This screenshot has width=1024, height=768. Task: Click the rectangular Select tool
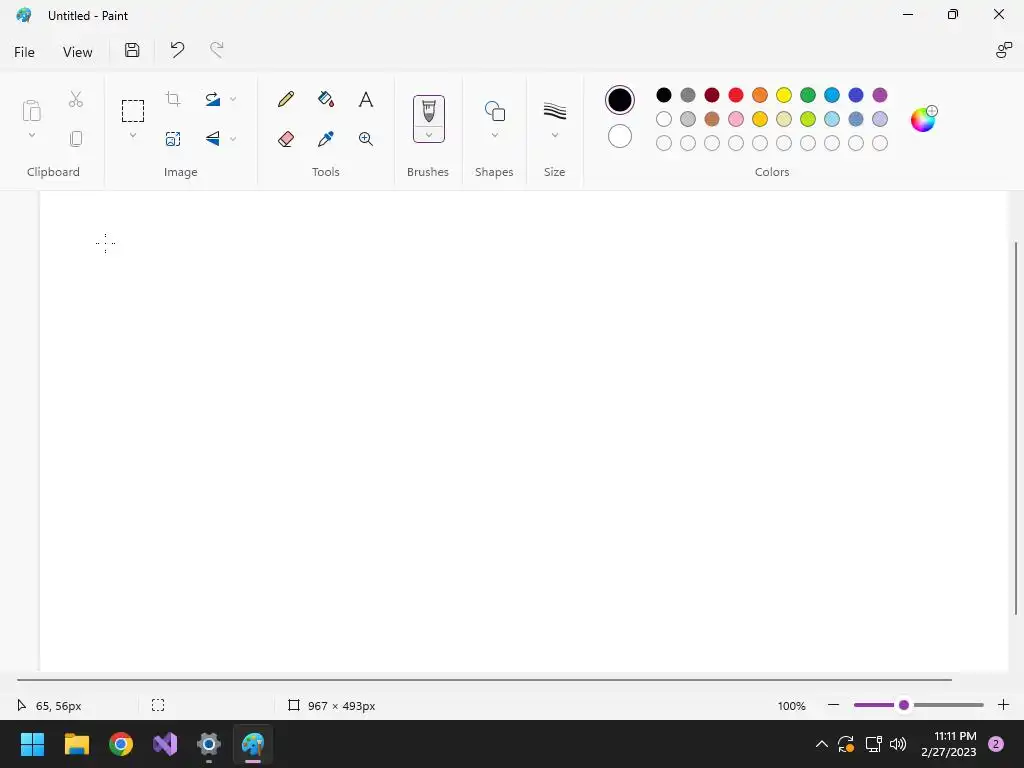(x=133, y=111)
